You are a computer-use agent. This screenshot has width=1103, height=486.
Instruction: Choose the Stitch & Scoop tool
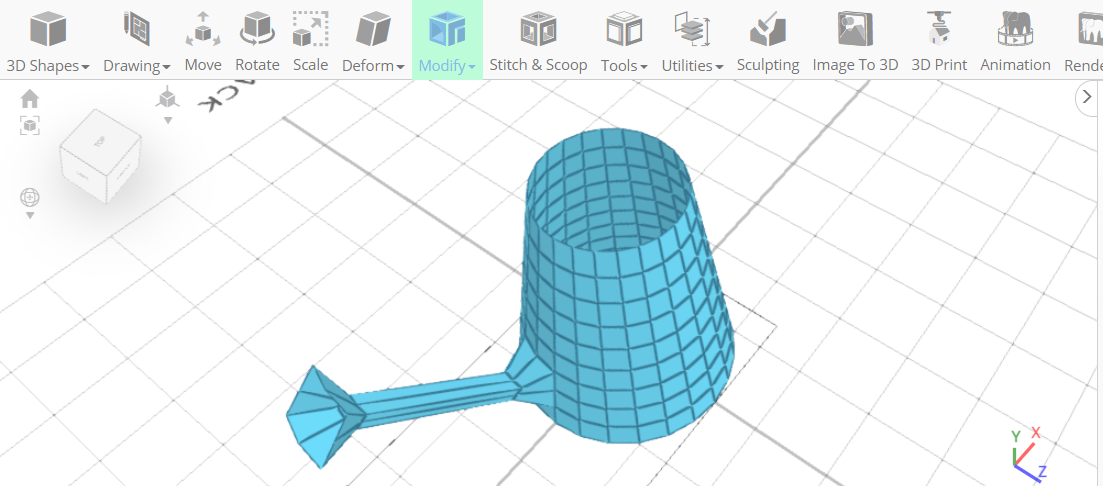(x=538, y=40)
